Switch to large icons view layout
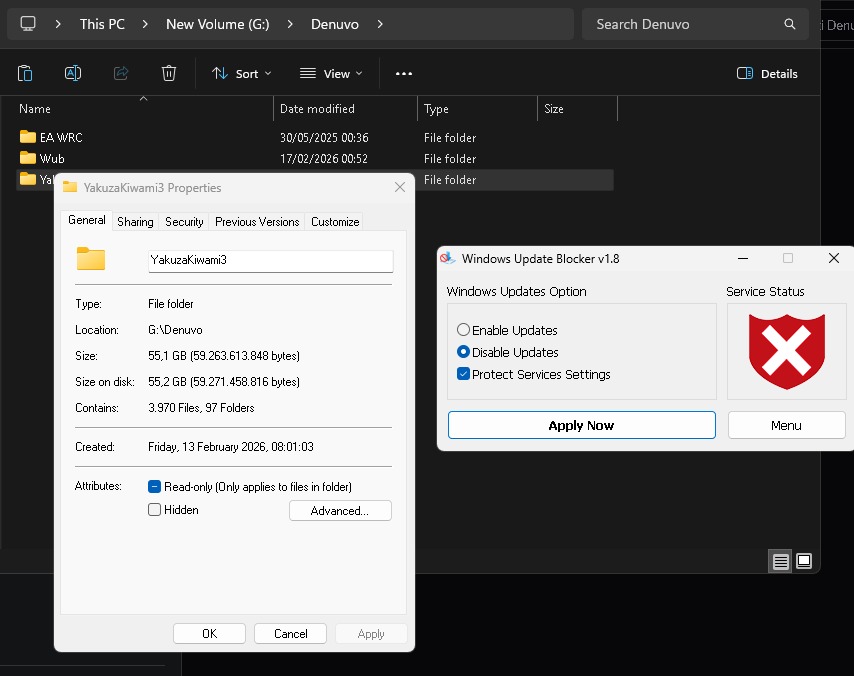Viewport: 854px width, 676px height. point(804,561)
